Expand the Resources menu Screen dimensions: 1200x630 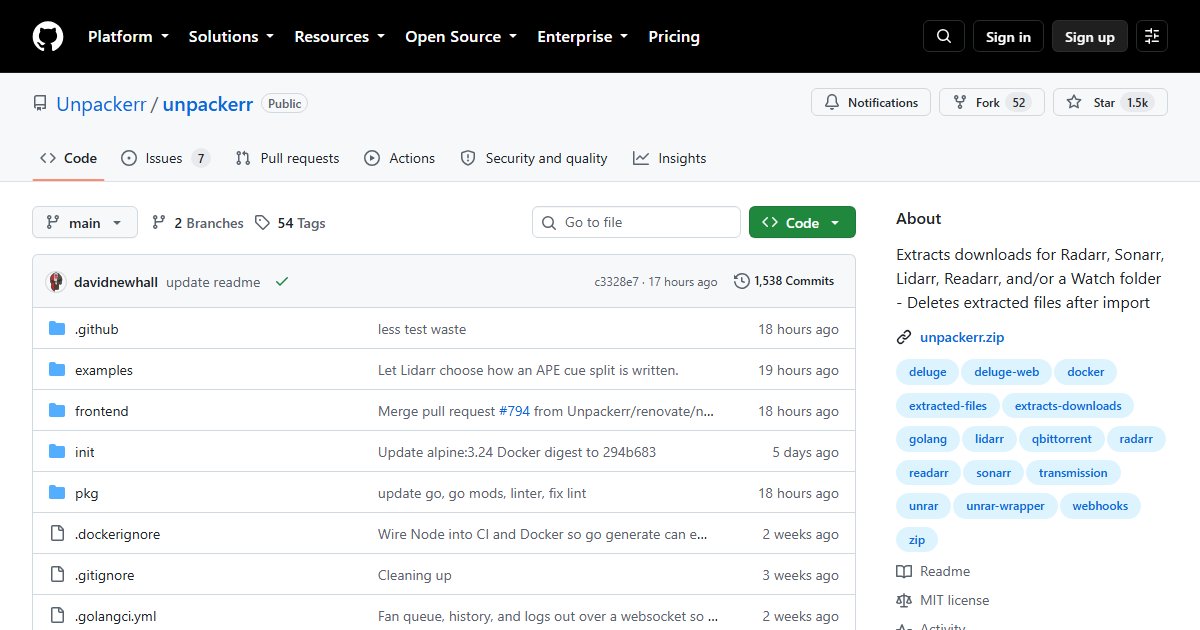pos(339,37)
